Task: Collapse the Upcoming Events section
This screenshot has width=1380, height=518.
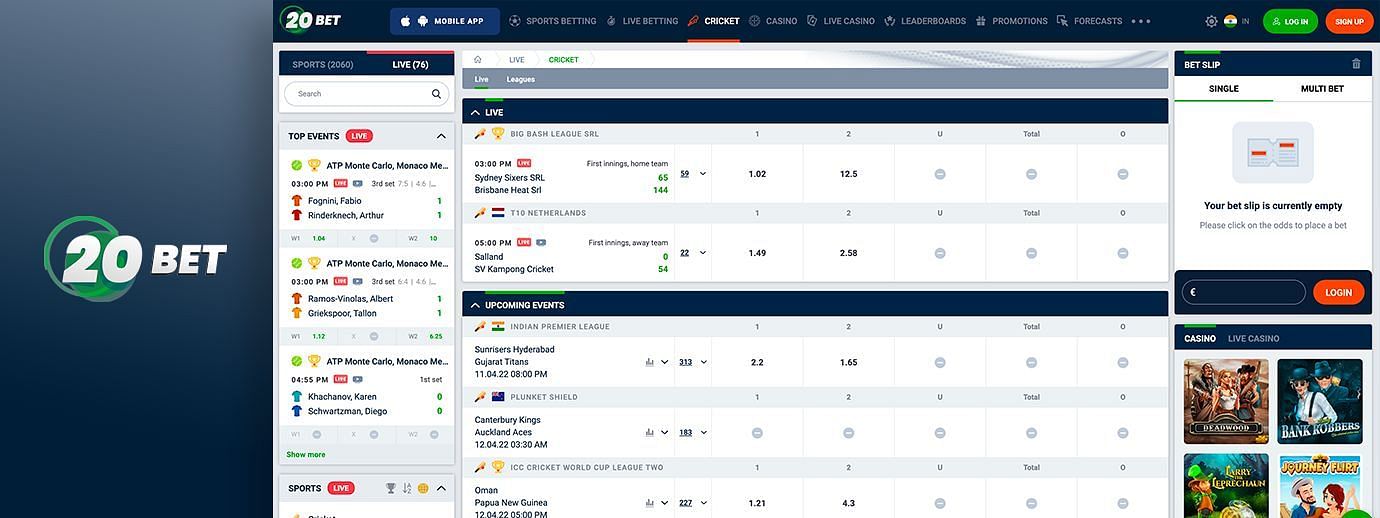Action: click(x=475, y=305)
